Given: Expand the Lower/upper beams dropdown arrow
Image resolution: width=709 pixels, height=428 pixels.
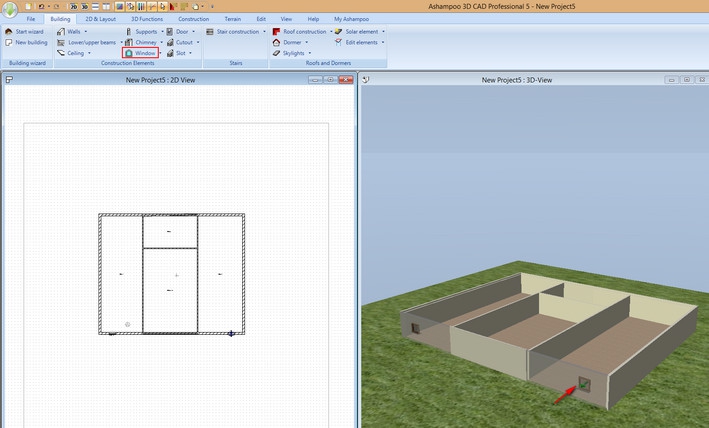Looking at the screenshot, I should point(122,43).
